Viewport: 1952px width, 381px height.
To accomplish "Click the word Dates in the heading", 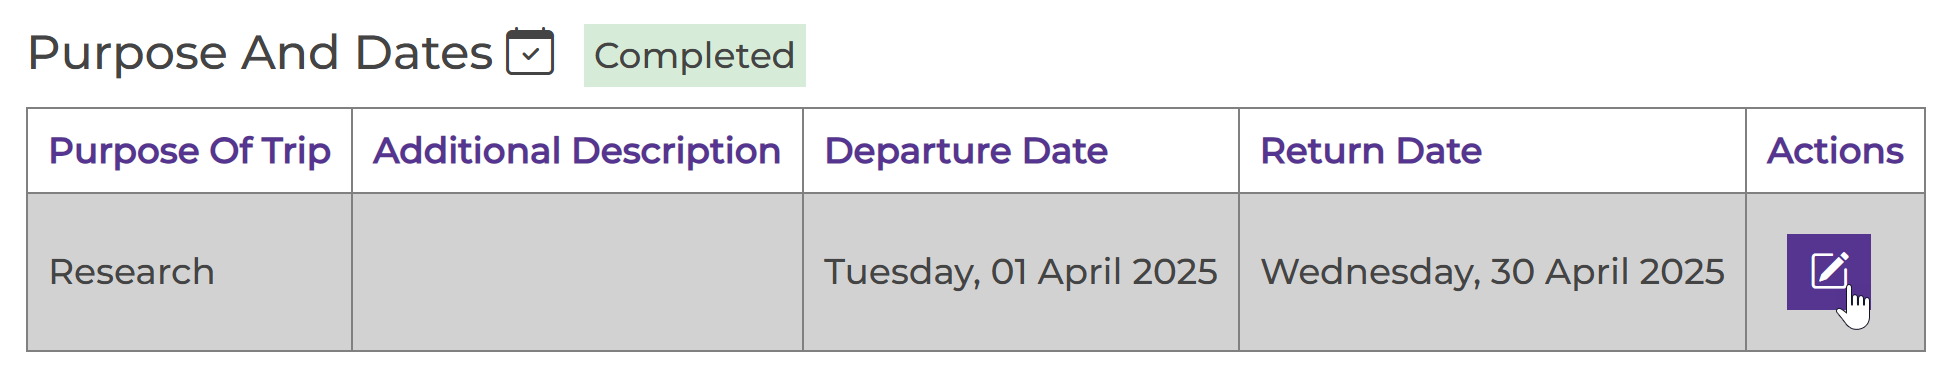I will point(424,52).
